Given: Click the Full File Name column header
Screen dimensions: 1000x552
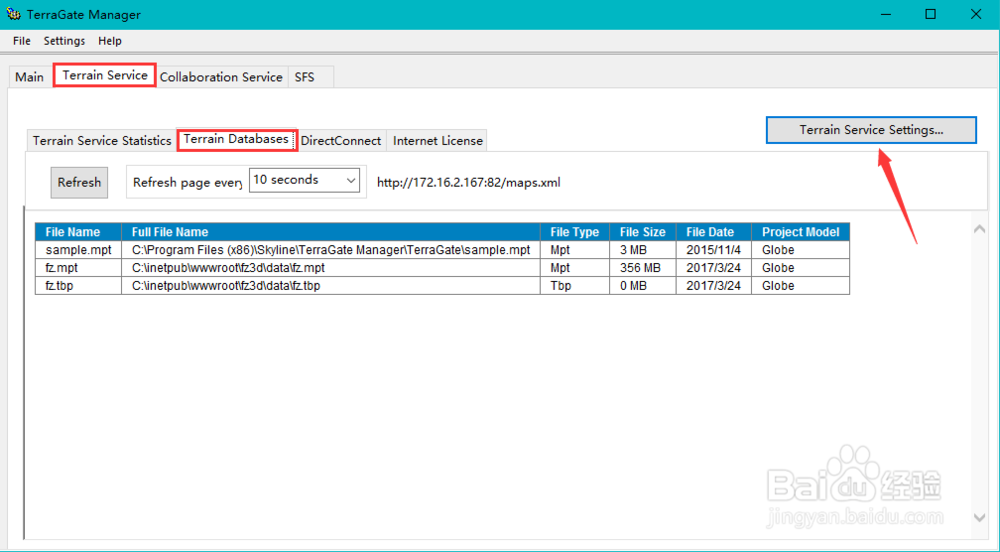Looking at the screenshot, I should (330, 232).
